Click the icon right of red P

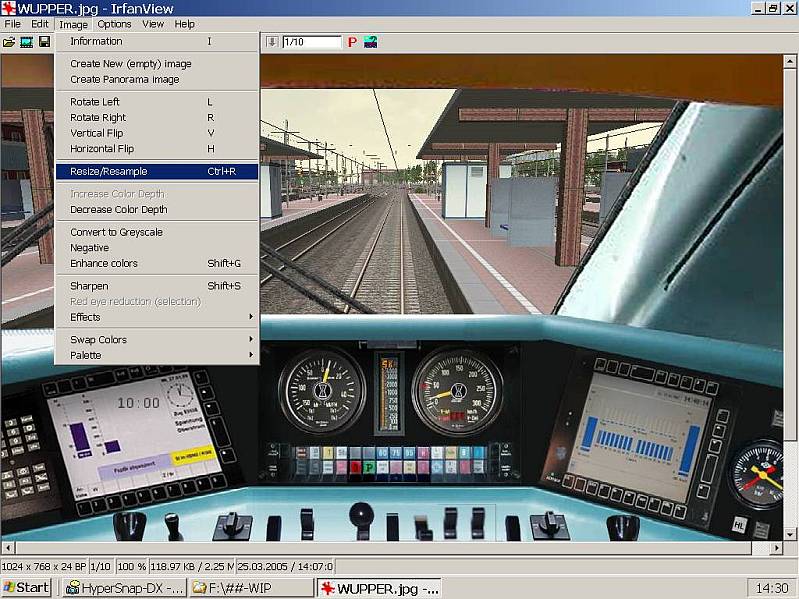click(x=370, y=42)
